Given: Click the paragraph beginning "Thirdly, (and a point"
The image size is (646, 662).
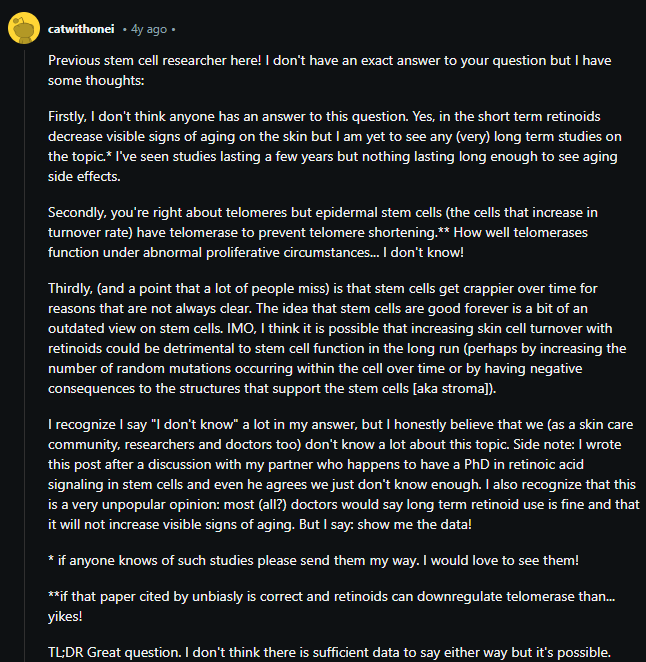Looking at the screenshot, I should pyautogui.click(x=337, y=338).
